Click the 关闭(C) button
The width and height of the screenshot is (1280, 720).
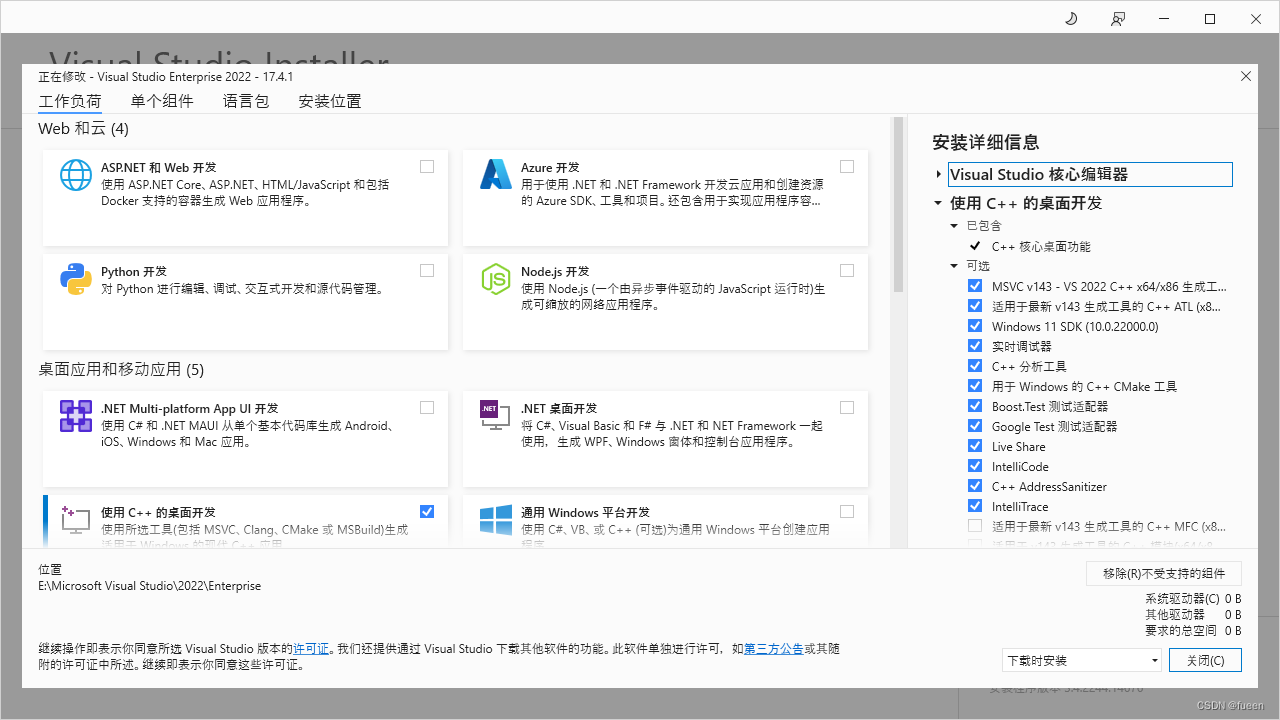click(x=1204, y=660)
